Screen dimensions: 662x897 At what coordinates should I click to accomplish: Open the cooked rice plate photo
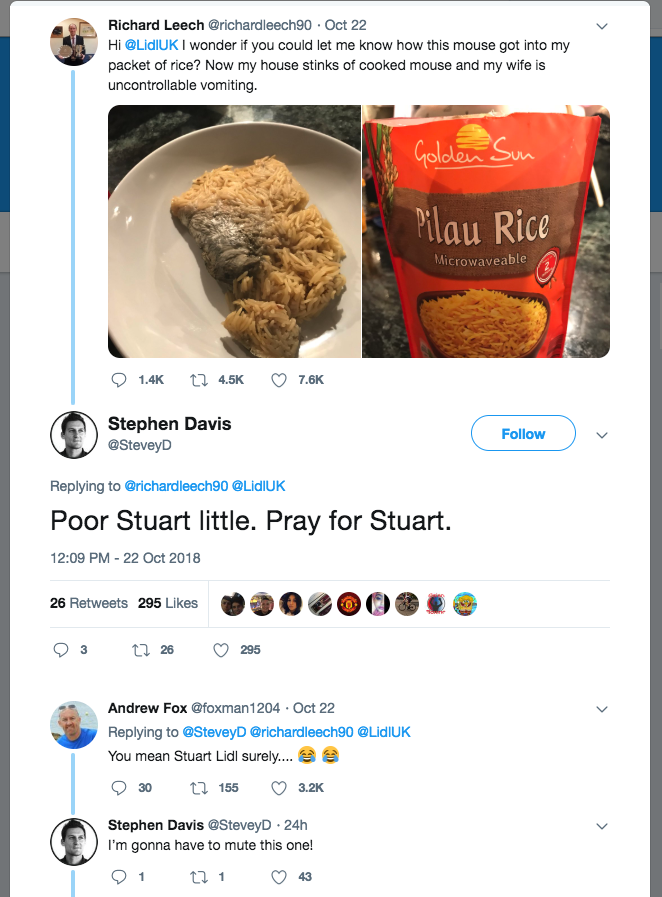[x=234, y=231]
